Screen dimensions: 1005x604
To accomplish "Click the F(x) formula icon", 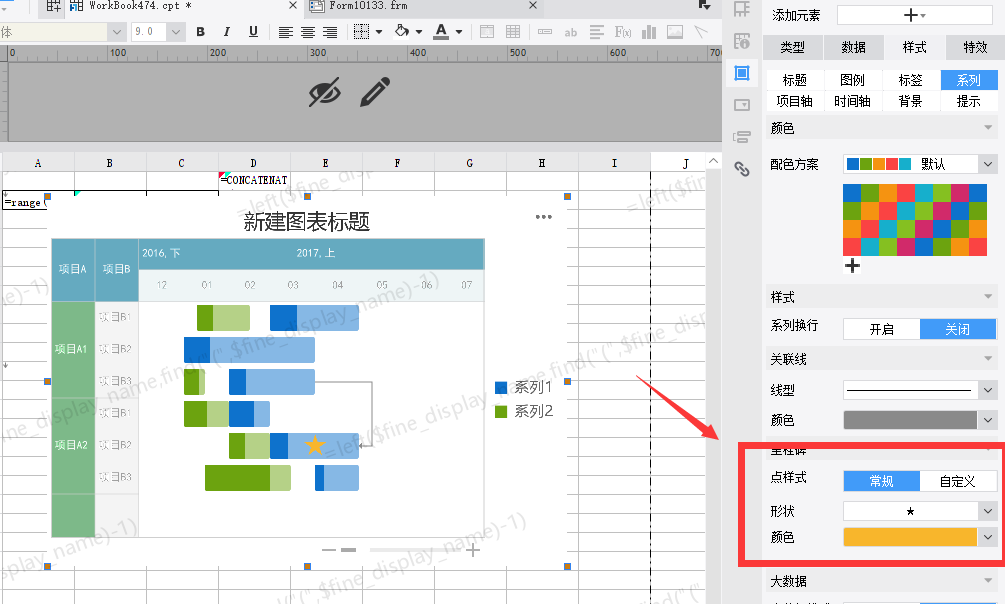I will tap(622, 32).
